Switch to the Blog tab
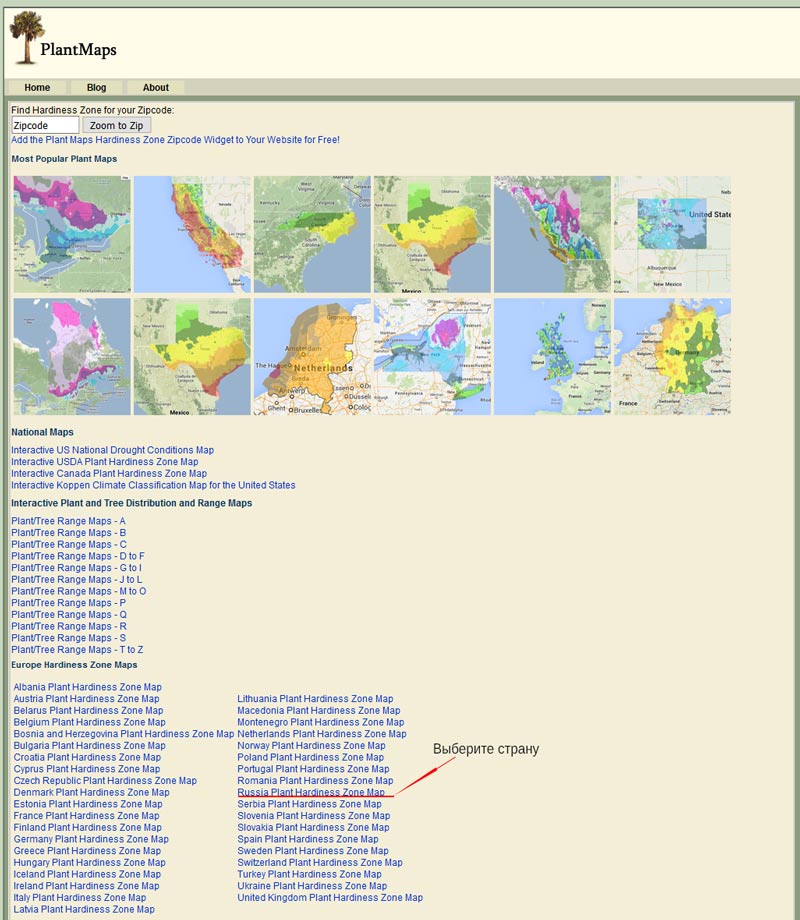This screenshot has width=800, height=920. pyautogui.click(x=96, y=87)
